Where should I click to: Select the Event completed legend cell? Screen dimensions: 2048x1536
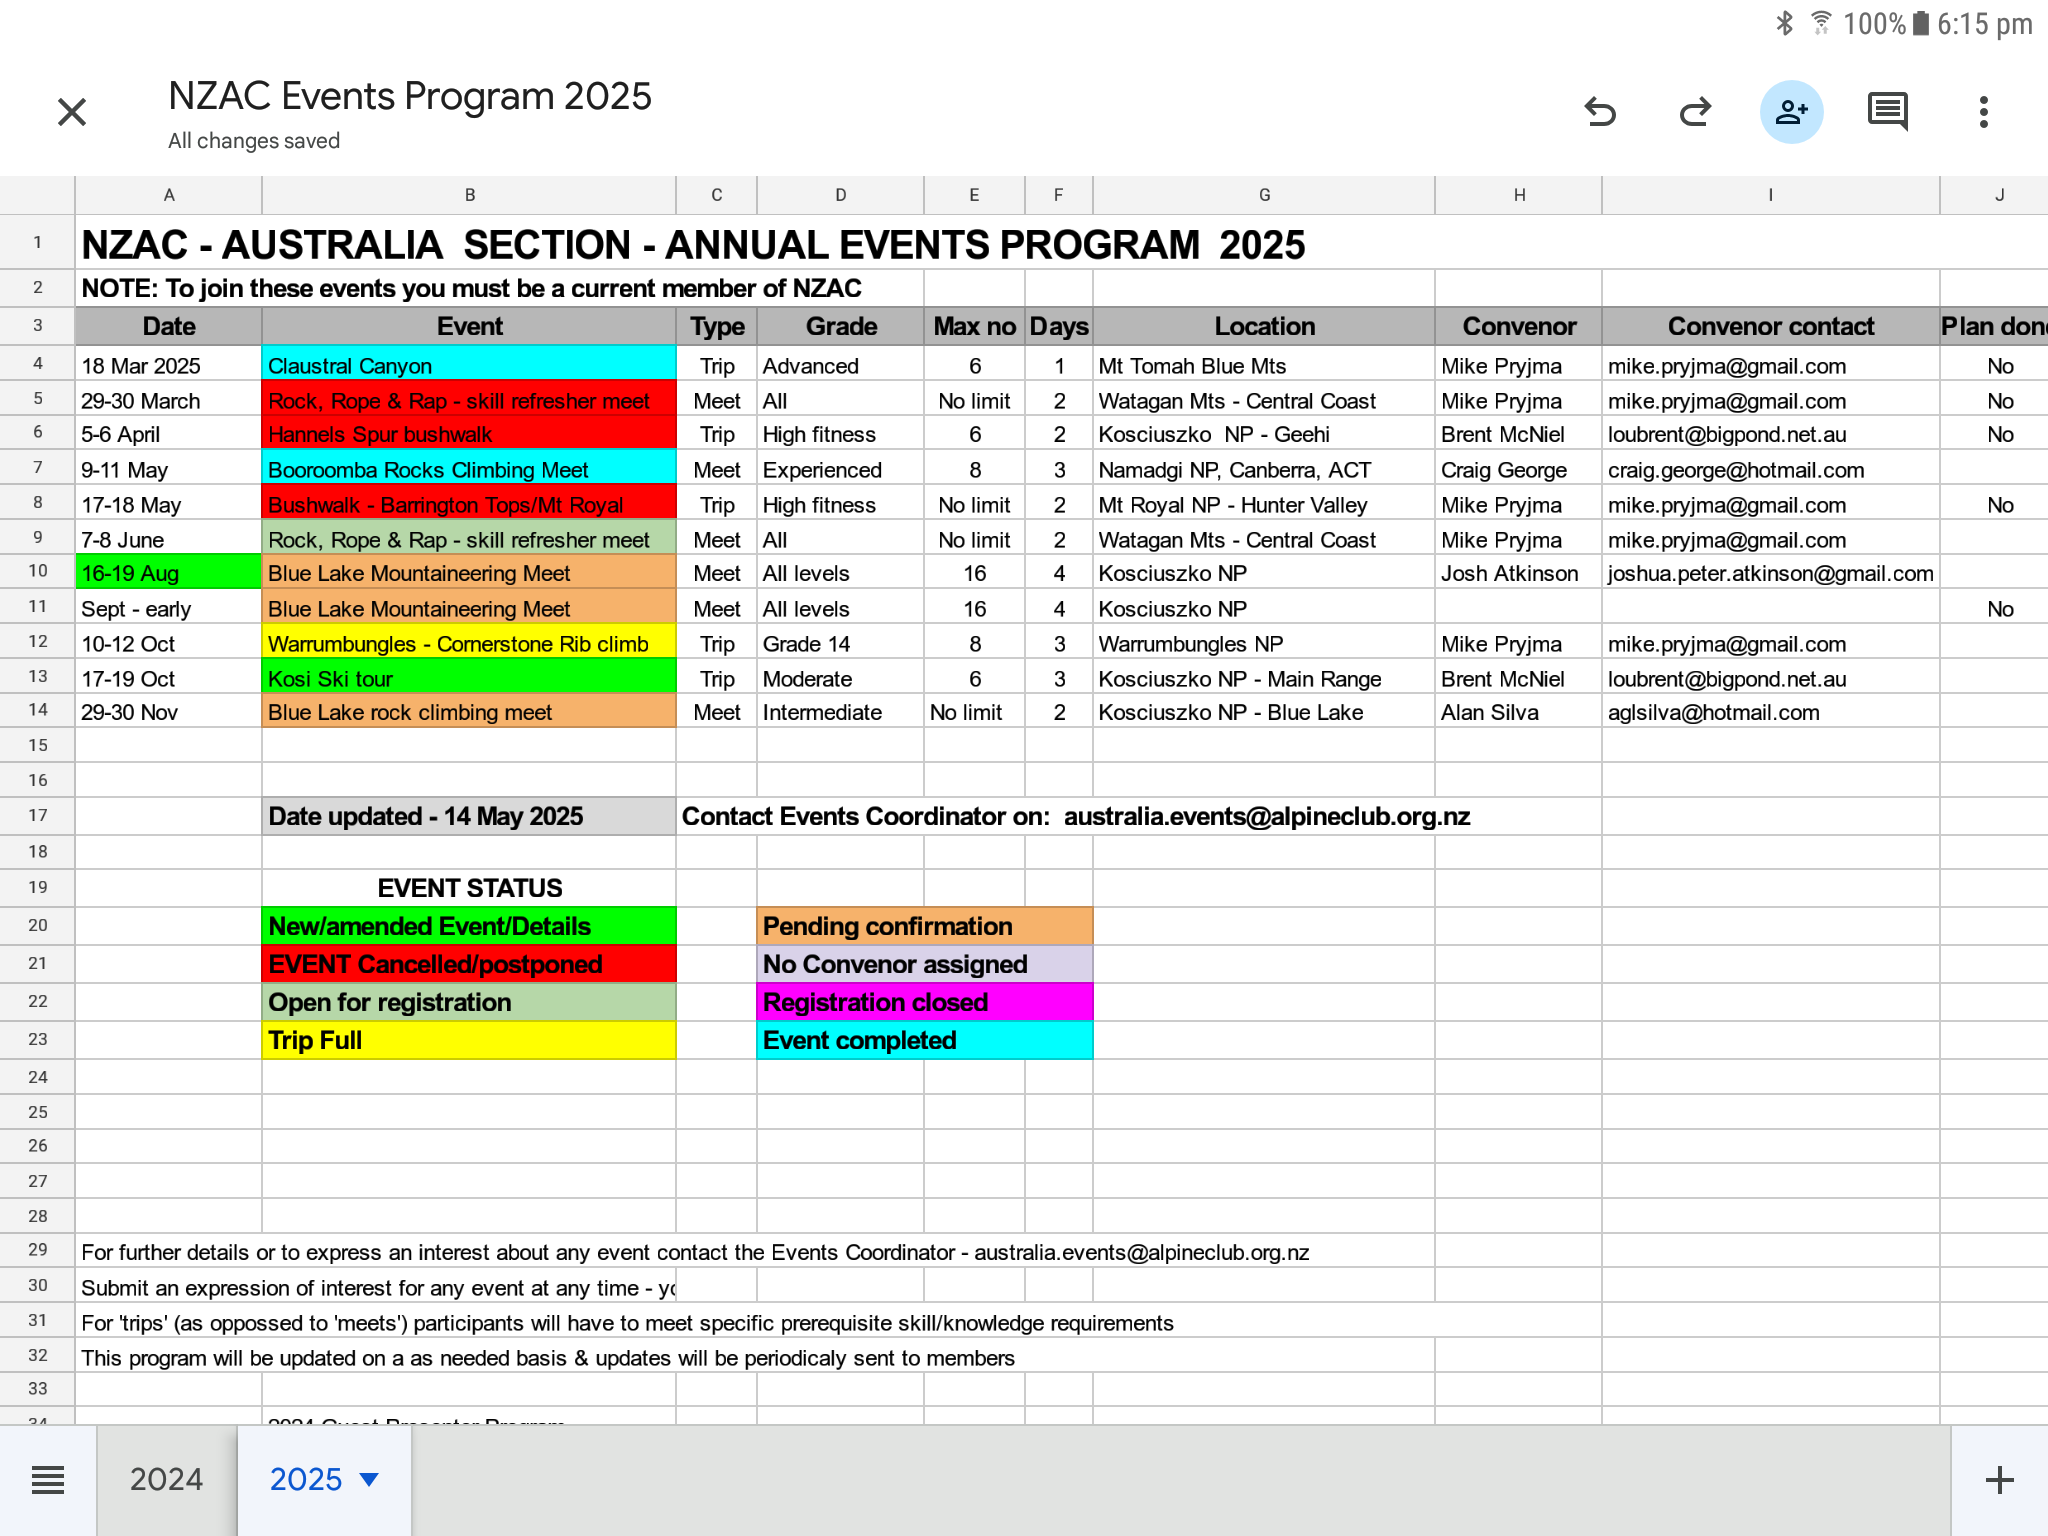pos(925,1040)
